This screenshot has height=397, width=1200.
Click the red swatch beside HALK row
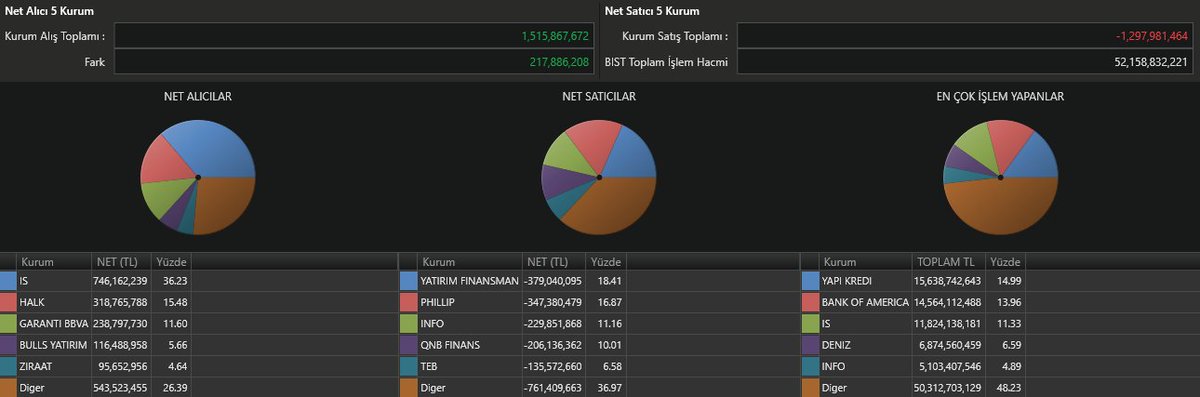tap(8, 302)
